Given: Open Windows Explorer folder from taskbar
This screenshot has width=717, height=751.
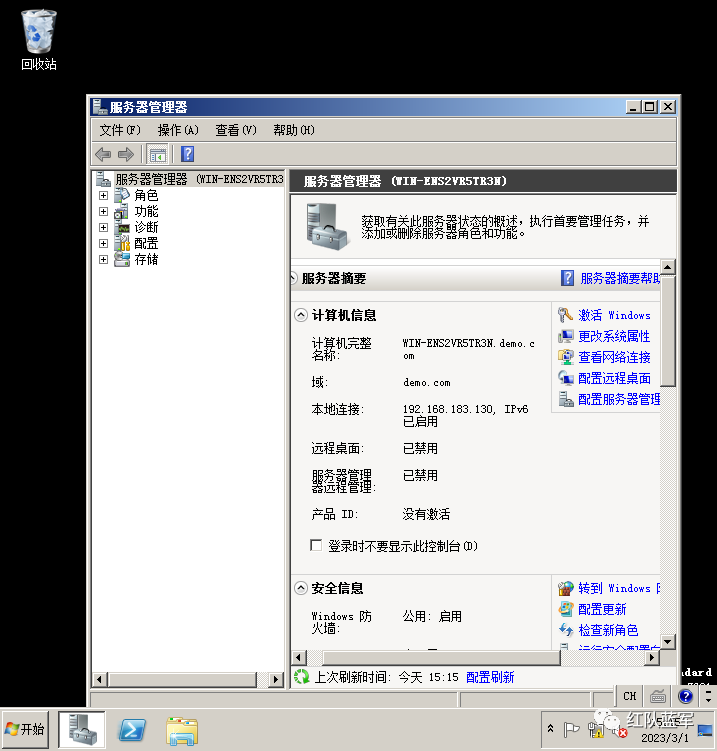Looking at the screenshot, I should (x=182, y=731).
